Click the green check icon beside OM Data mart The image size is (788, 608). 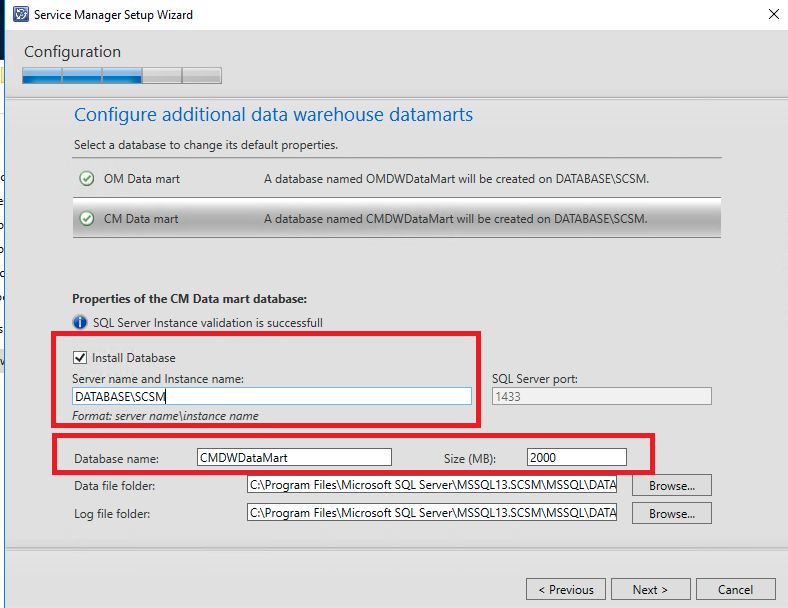click(x=87, y=179)
